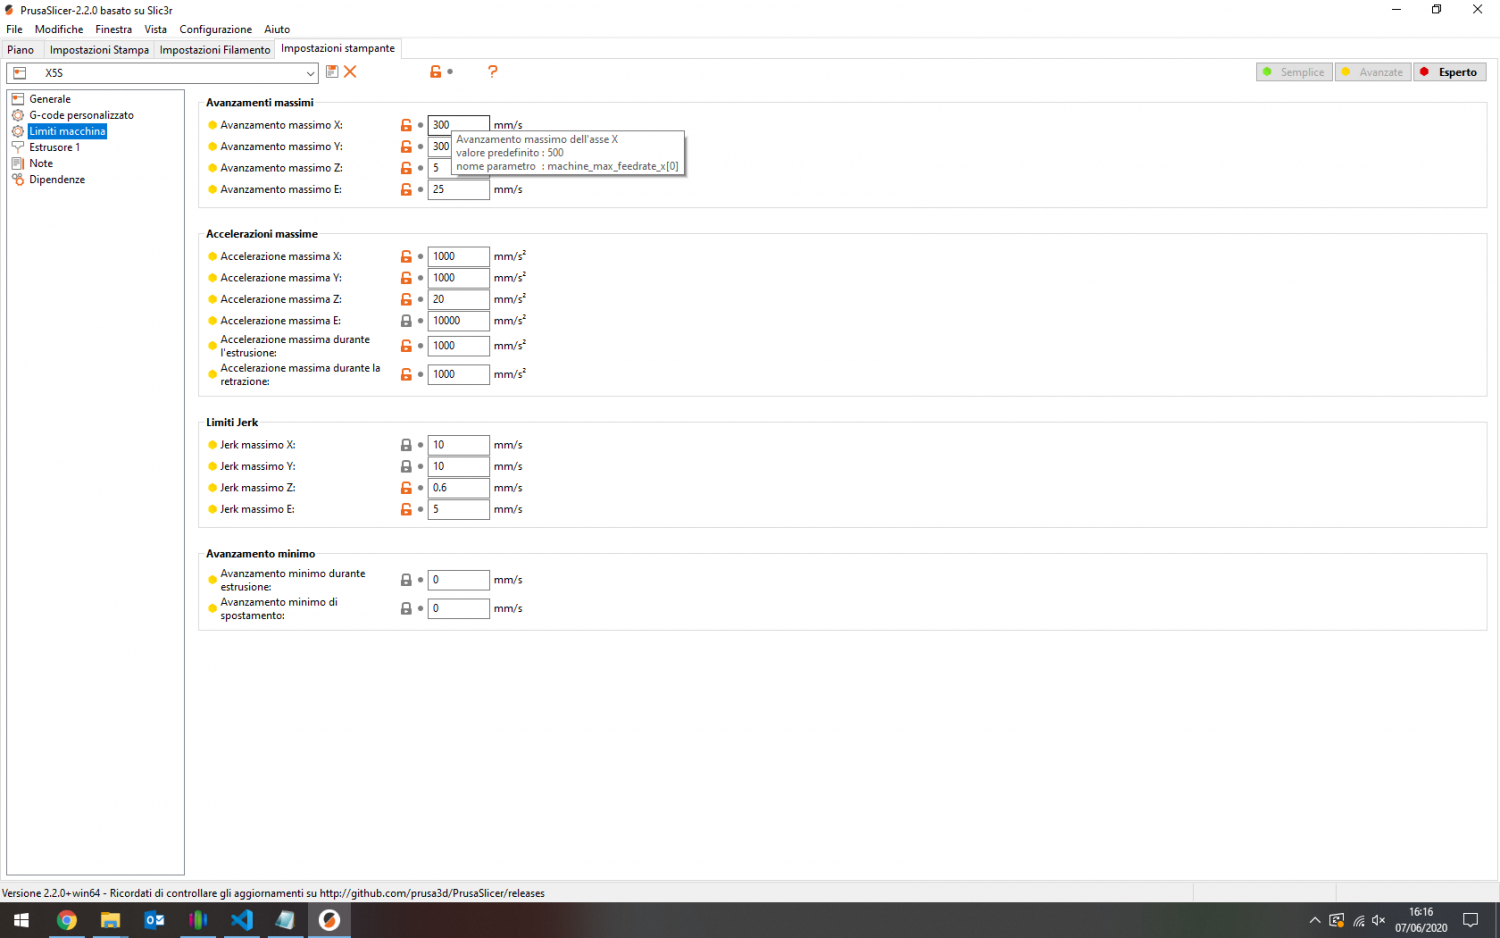Click the Avanzamento massimo X value field

click(459, 125)
